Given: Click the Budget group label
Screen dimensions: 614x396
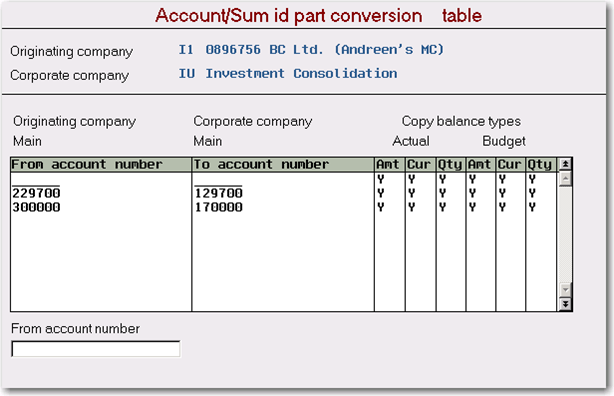Looking at the screenshot, I should [504, 141].
